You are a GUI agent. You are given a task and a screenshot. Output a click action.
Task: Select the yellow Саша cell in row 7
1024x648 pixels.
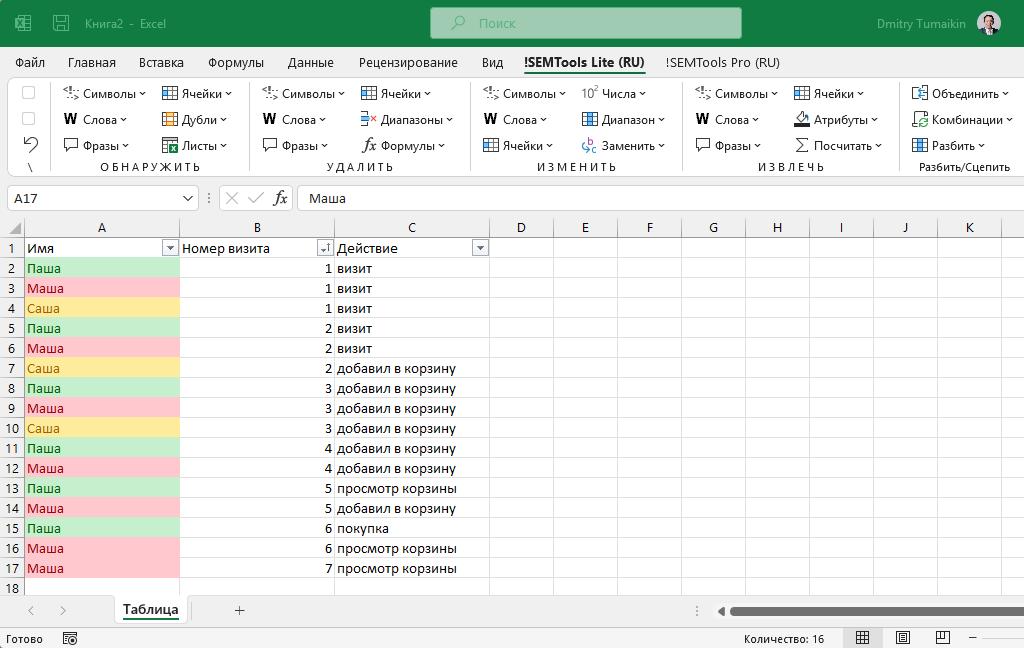(x=102, y=368)
